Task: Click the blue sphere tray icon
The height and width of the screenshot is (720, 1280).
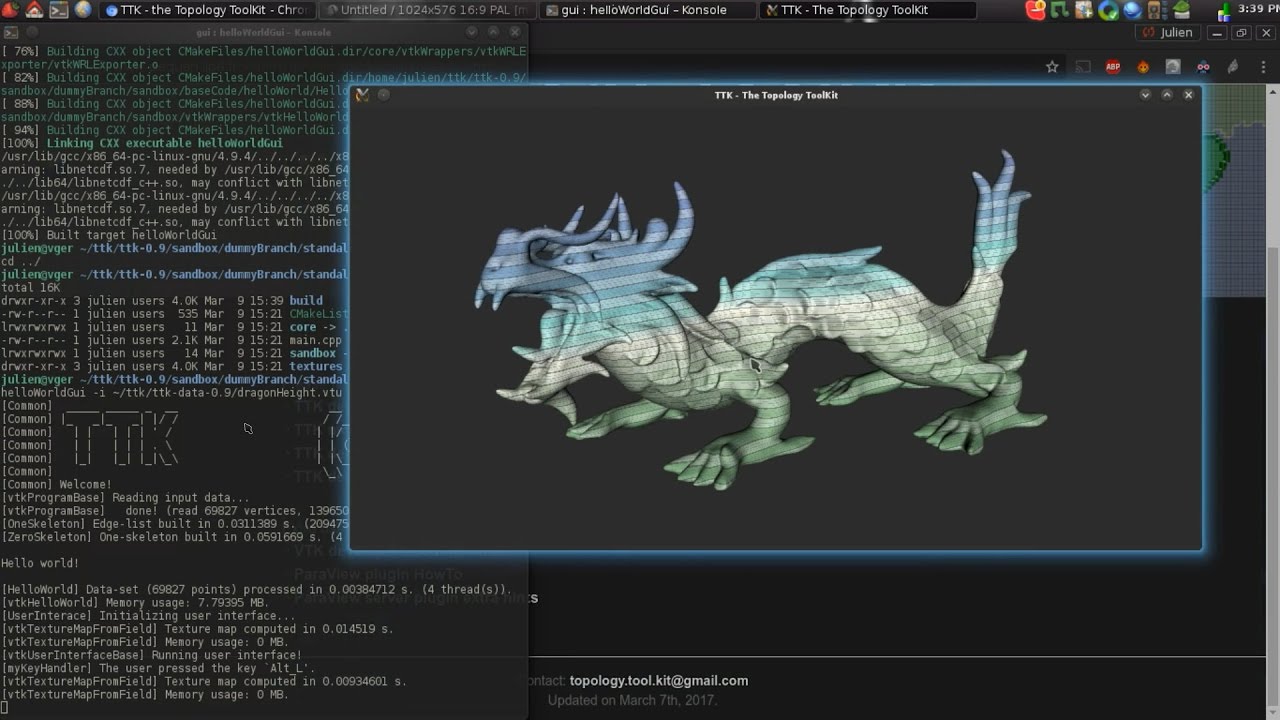Action: tap(1132, 10)
